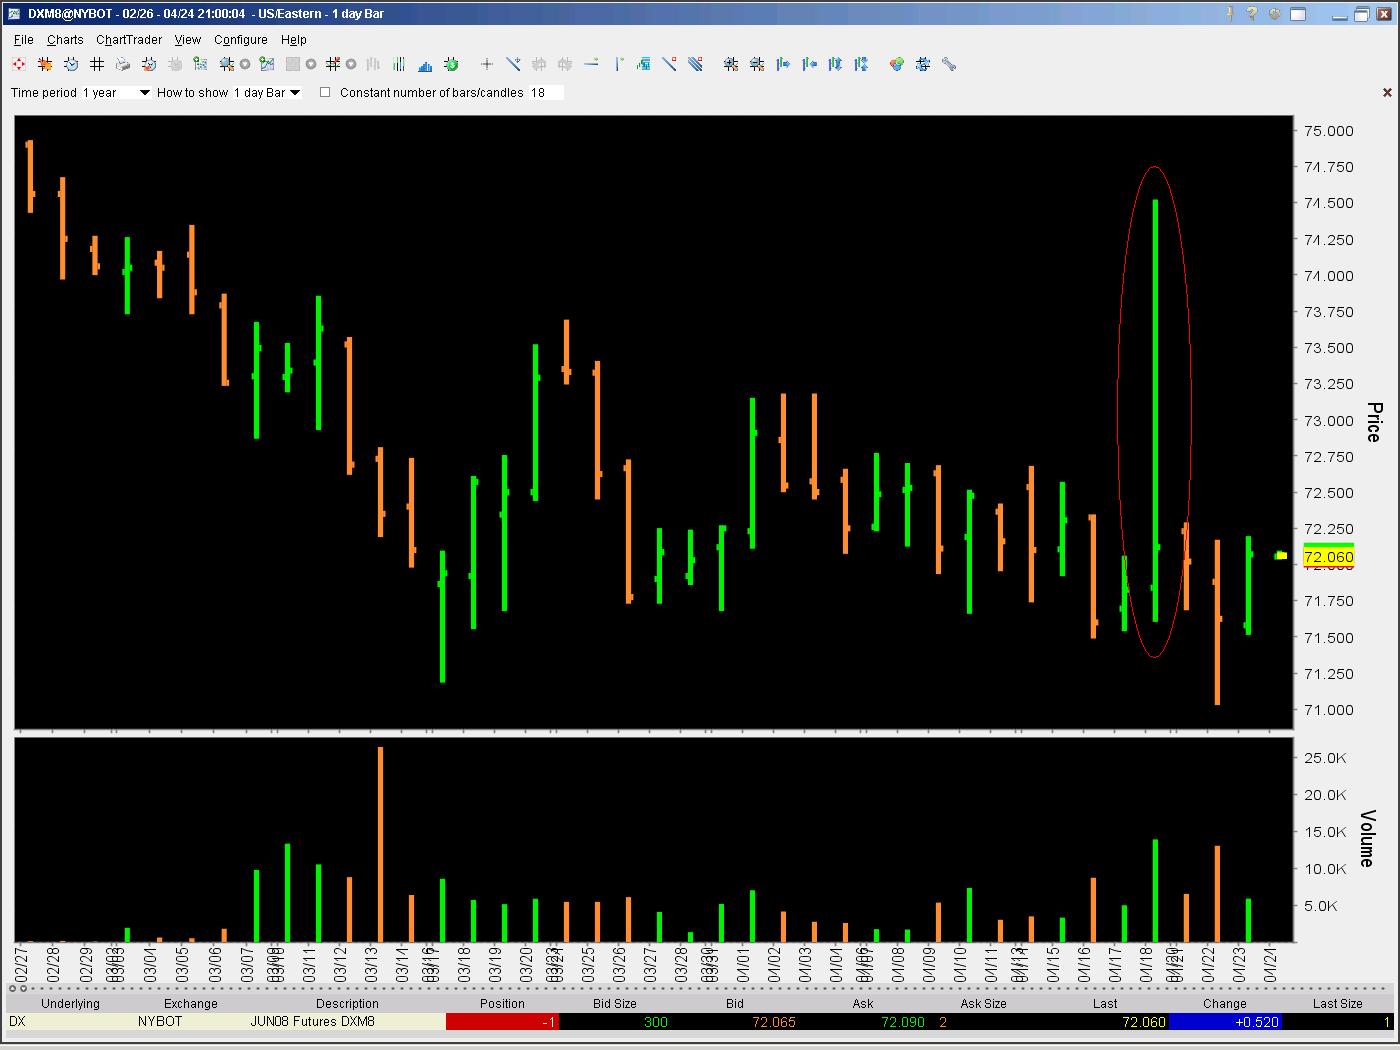
Task: Enable the Constant number of bars/candles checkbox
Action: point(325,92)
